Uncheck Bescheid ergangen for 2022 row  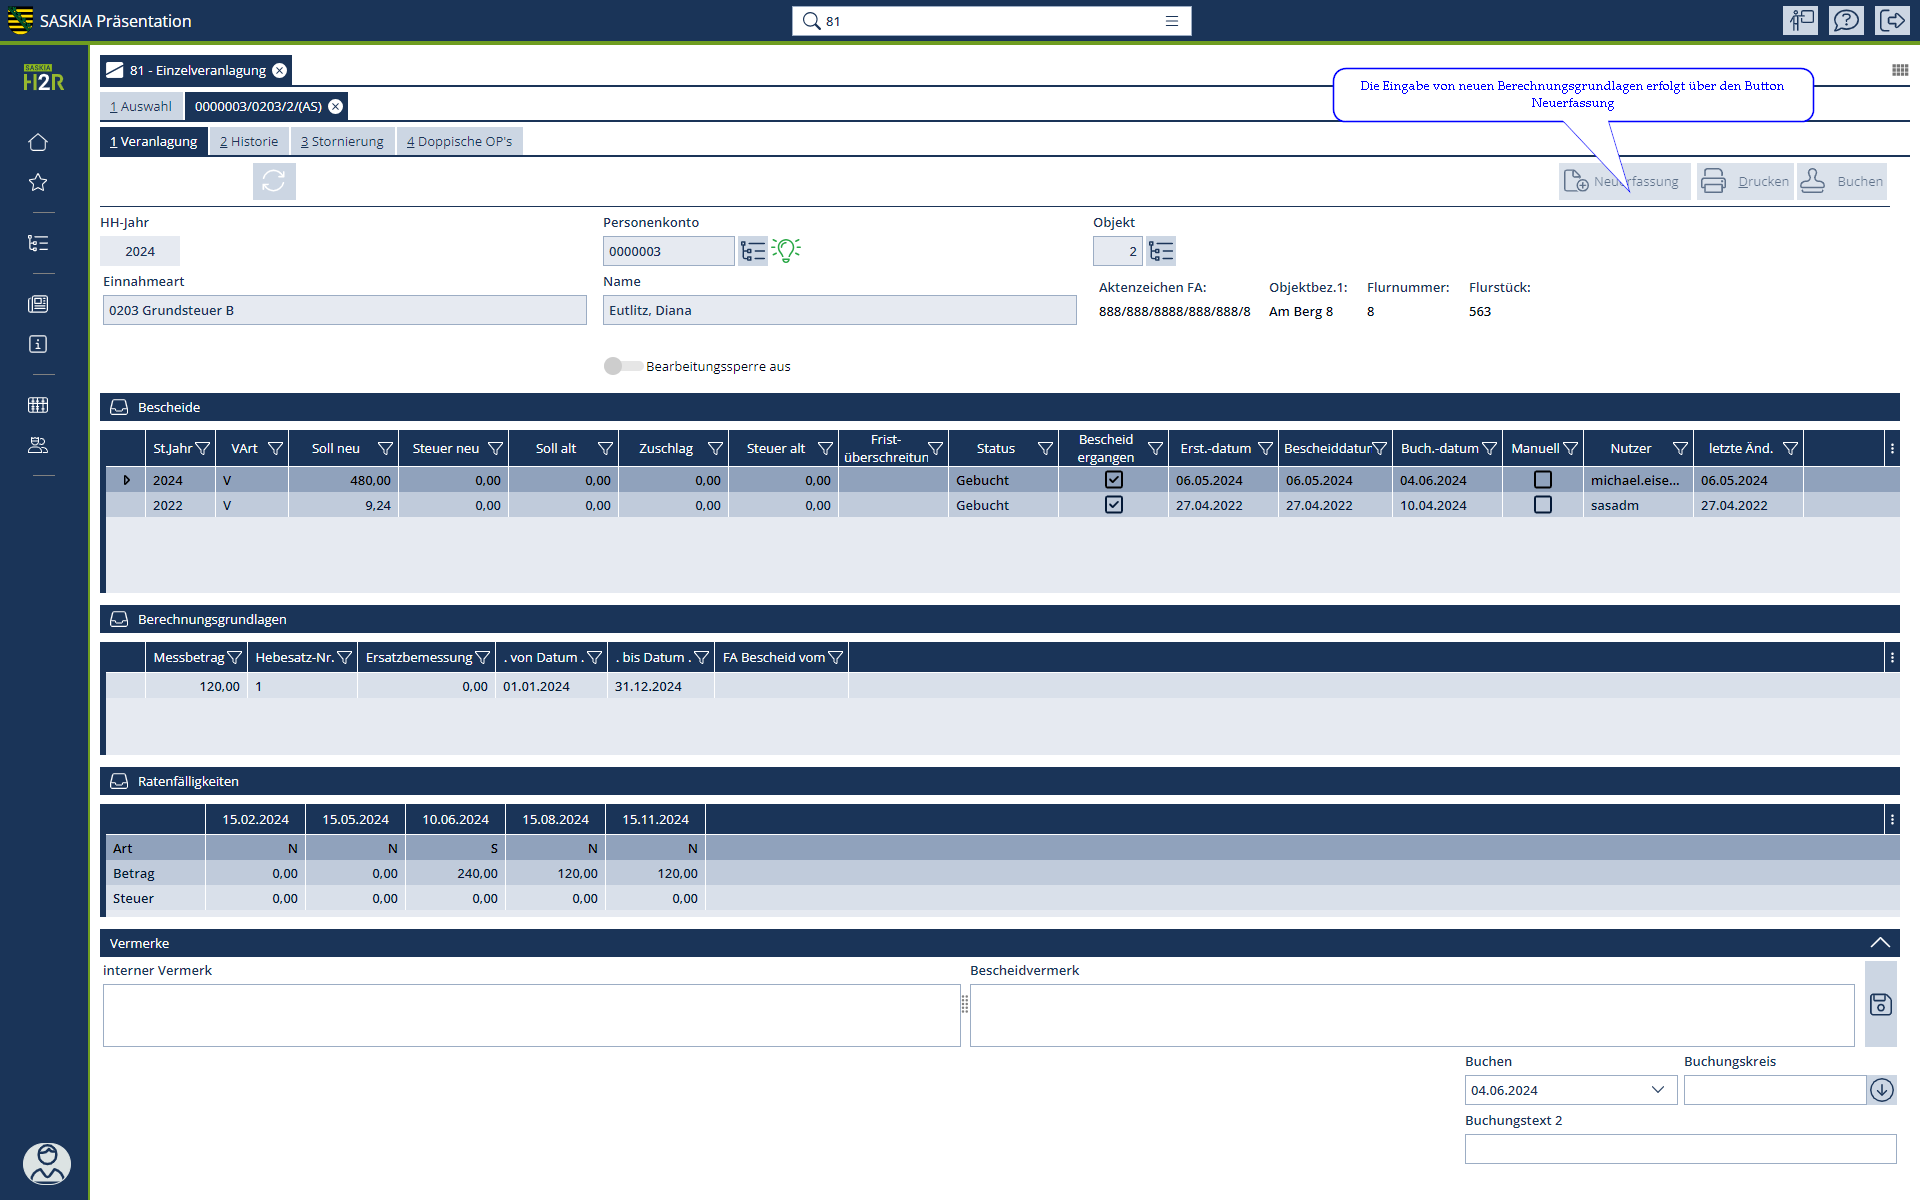pos(1113,505)
